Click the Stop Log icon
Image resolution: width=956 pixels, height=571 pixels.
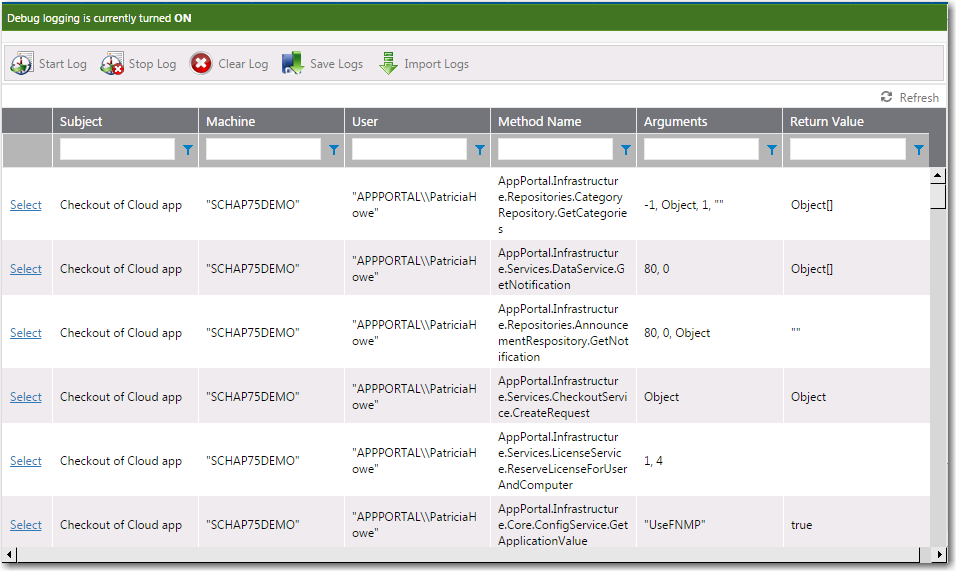[x=112, y=64]
